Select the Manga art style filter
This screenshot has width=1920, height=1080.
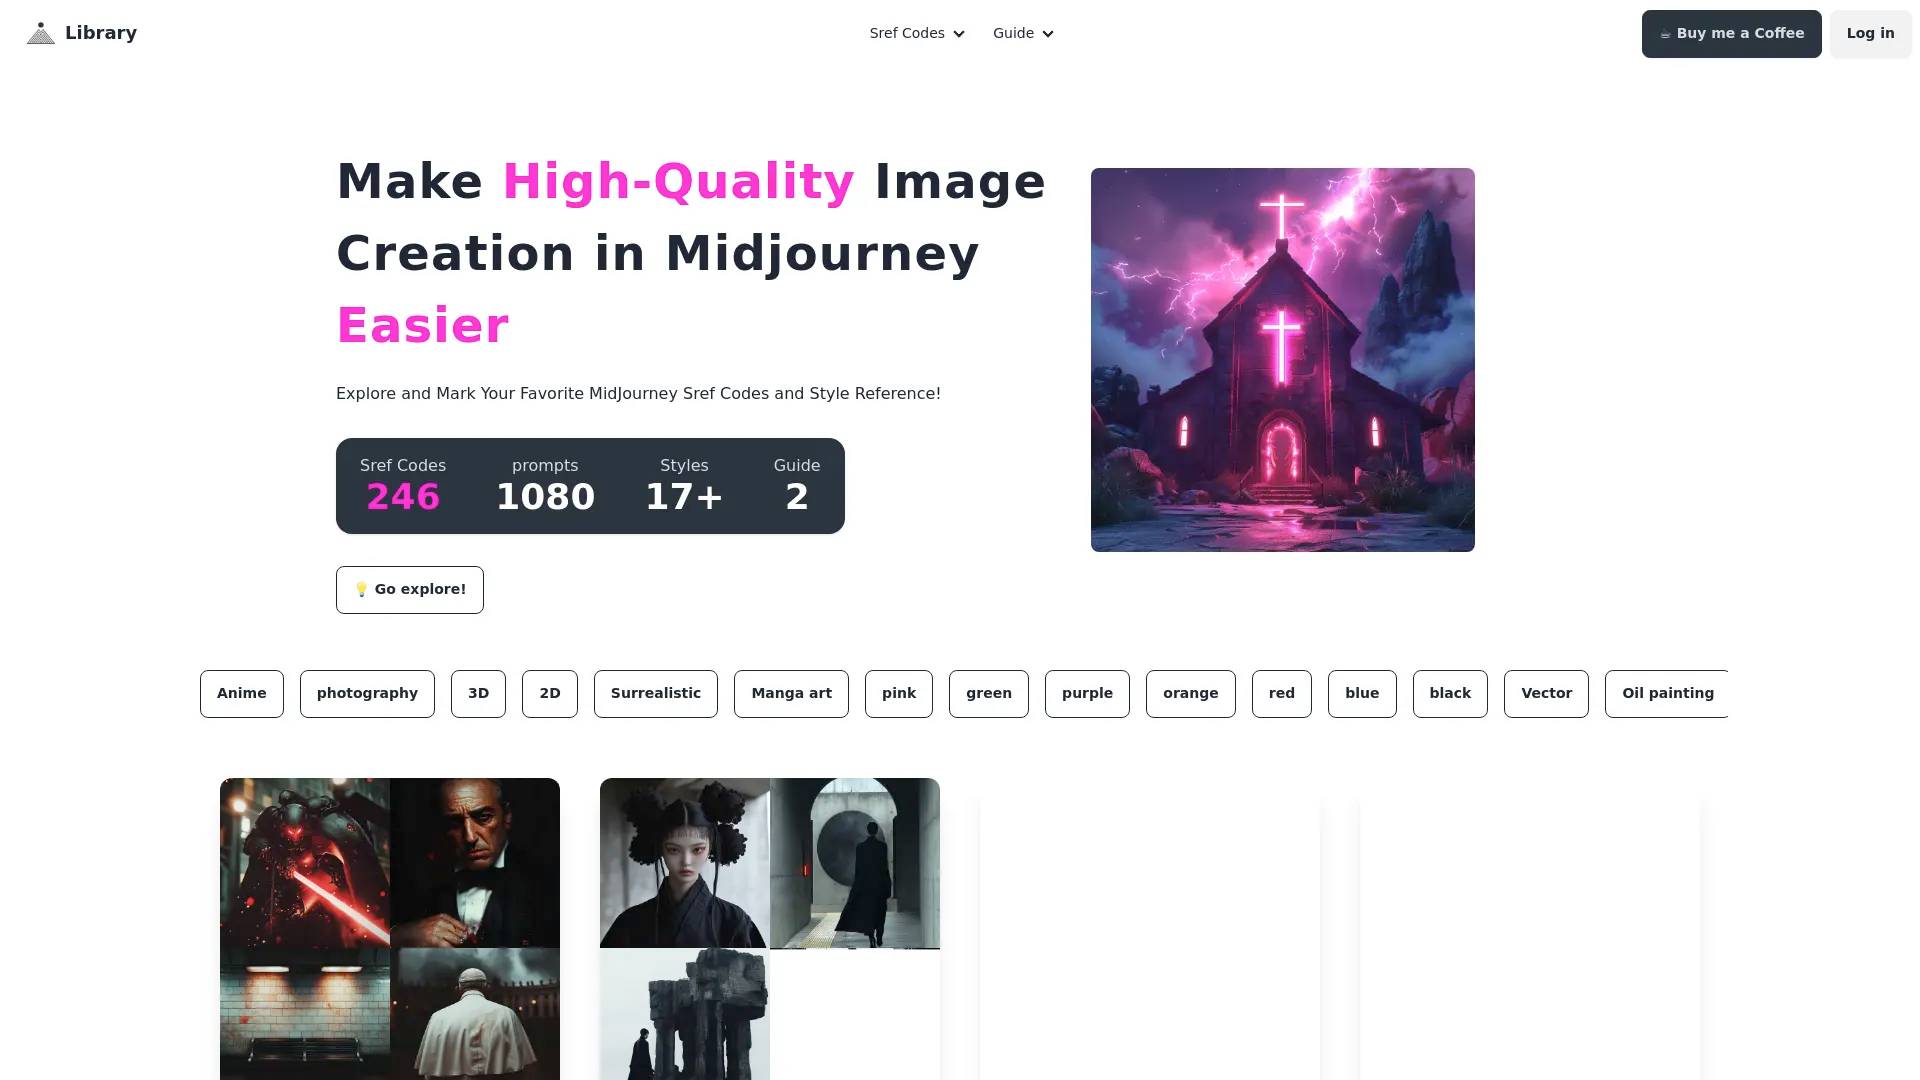point(791,692)
